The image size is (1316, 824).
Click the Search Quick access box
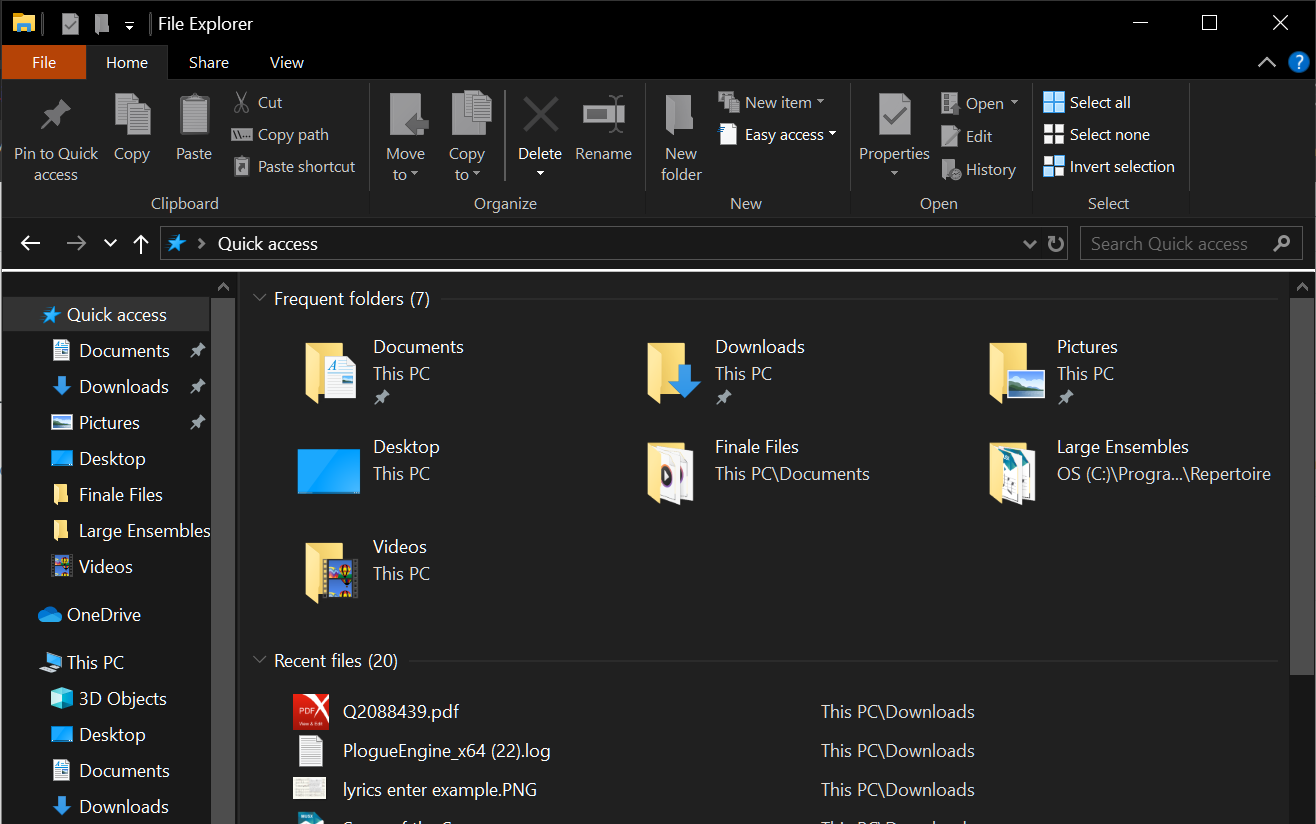click(1191, 243)
